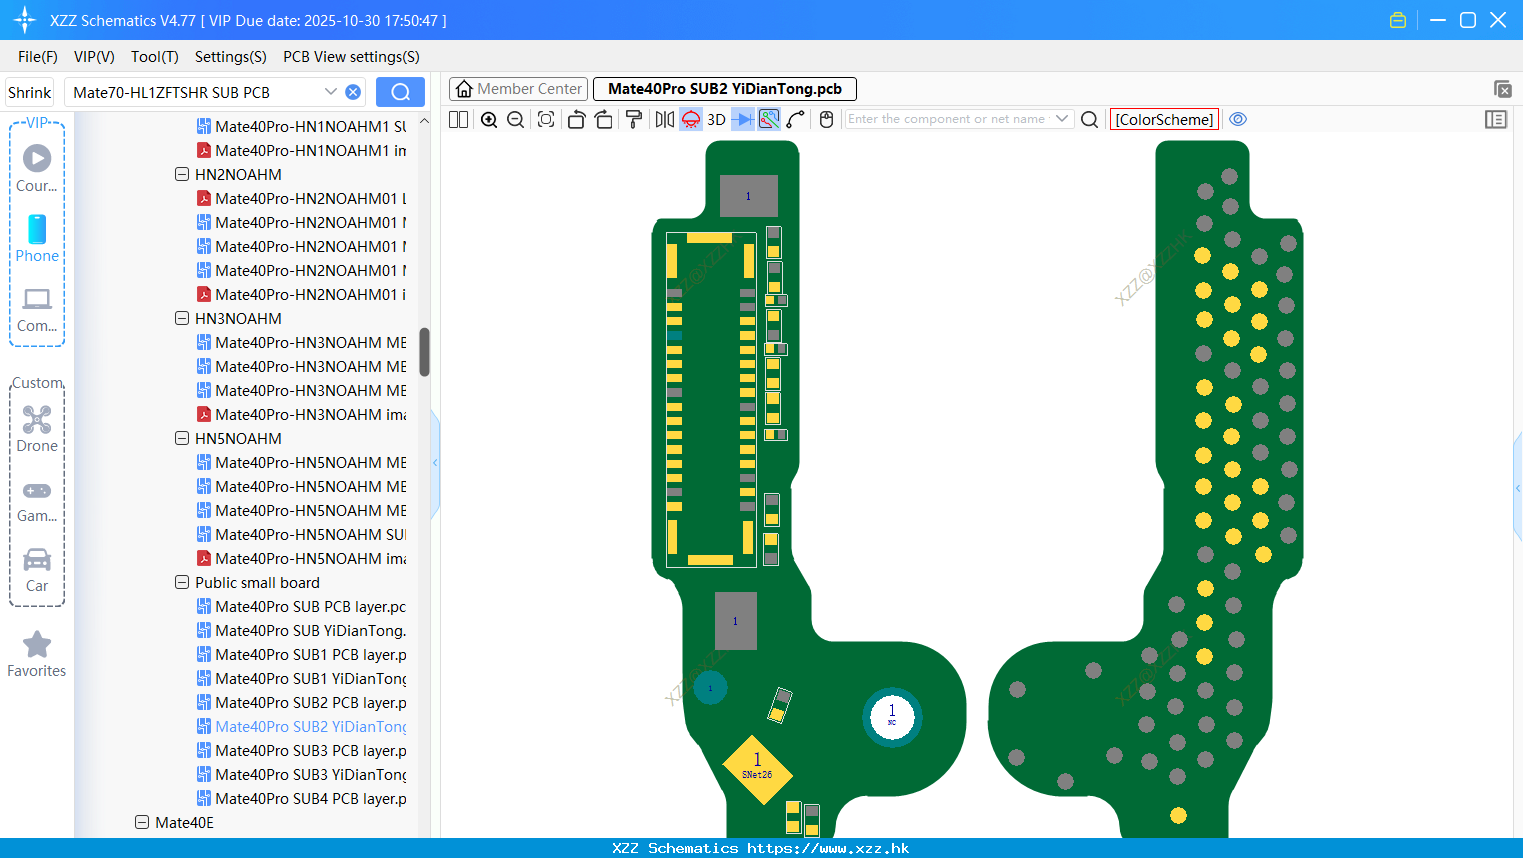Image resolution: width=1523 pixels, height=858 pixels.
Task: Select Phone category in sidebar
Action: (37, 239)
